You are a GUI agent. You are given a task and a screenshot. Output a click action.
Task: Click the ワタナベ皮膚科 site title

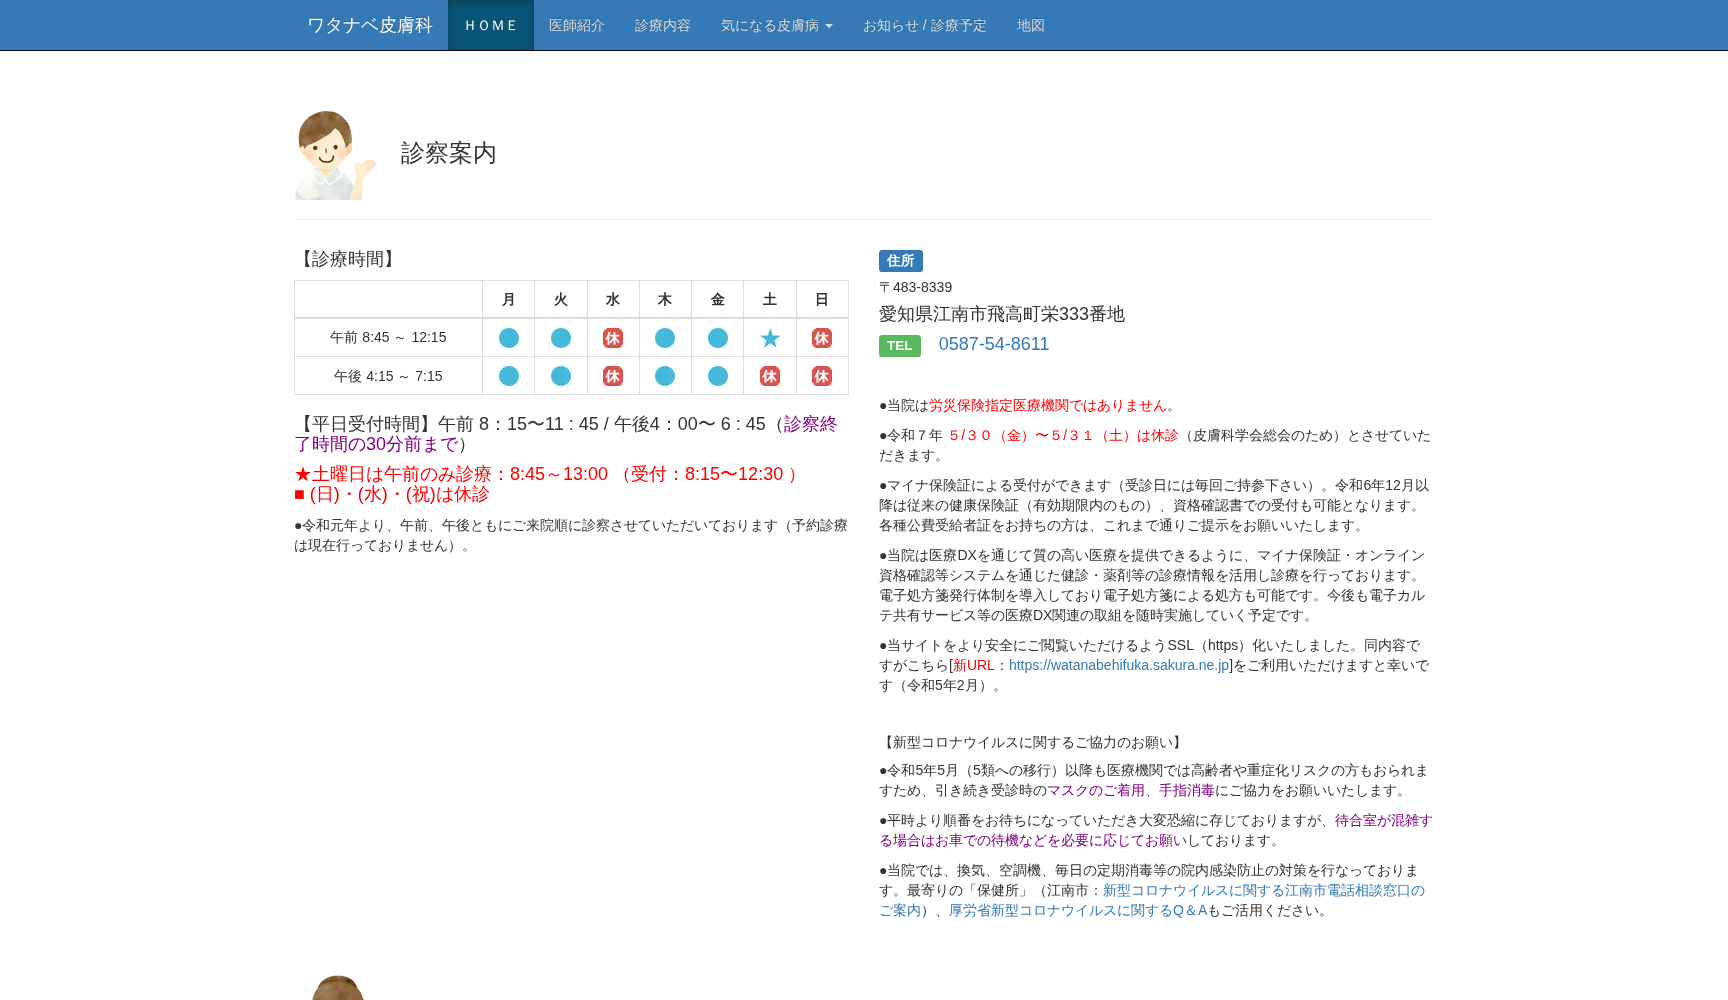[369, 25]
